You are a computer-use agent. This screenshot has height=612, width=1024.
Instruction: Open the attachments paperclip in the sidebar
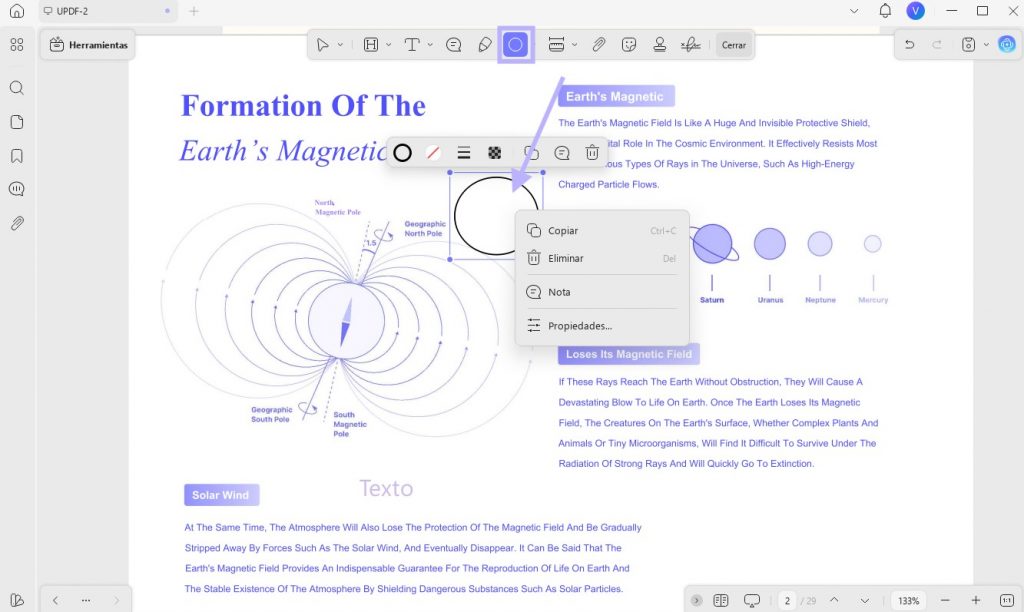[x=17, y=223]
